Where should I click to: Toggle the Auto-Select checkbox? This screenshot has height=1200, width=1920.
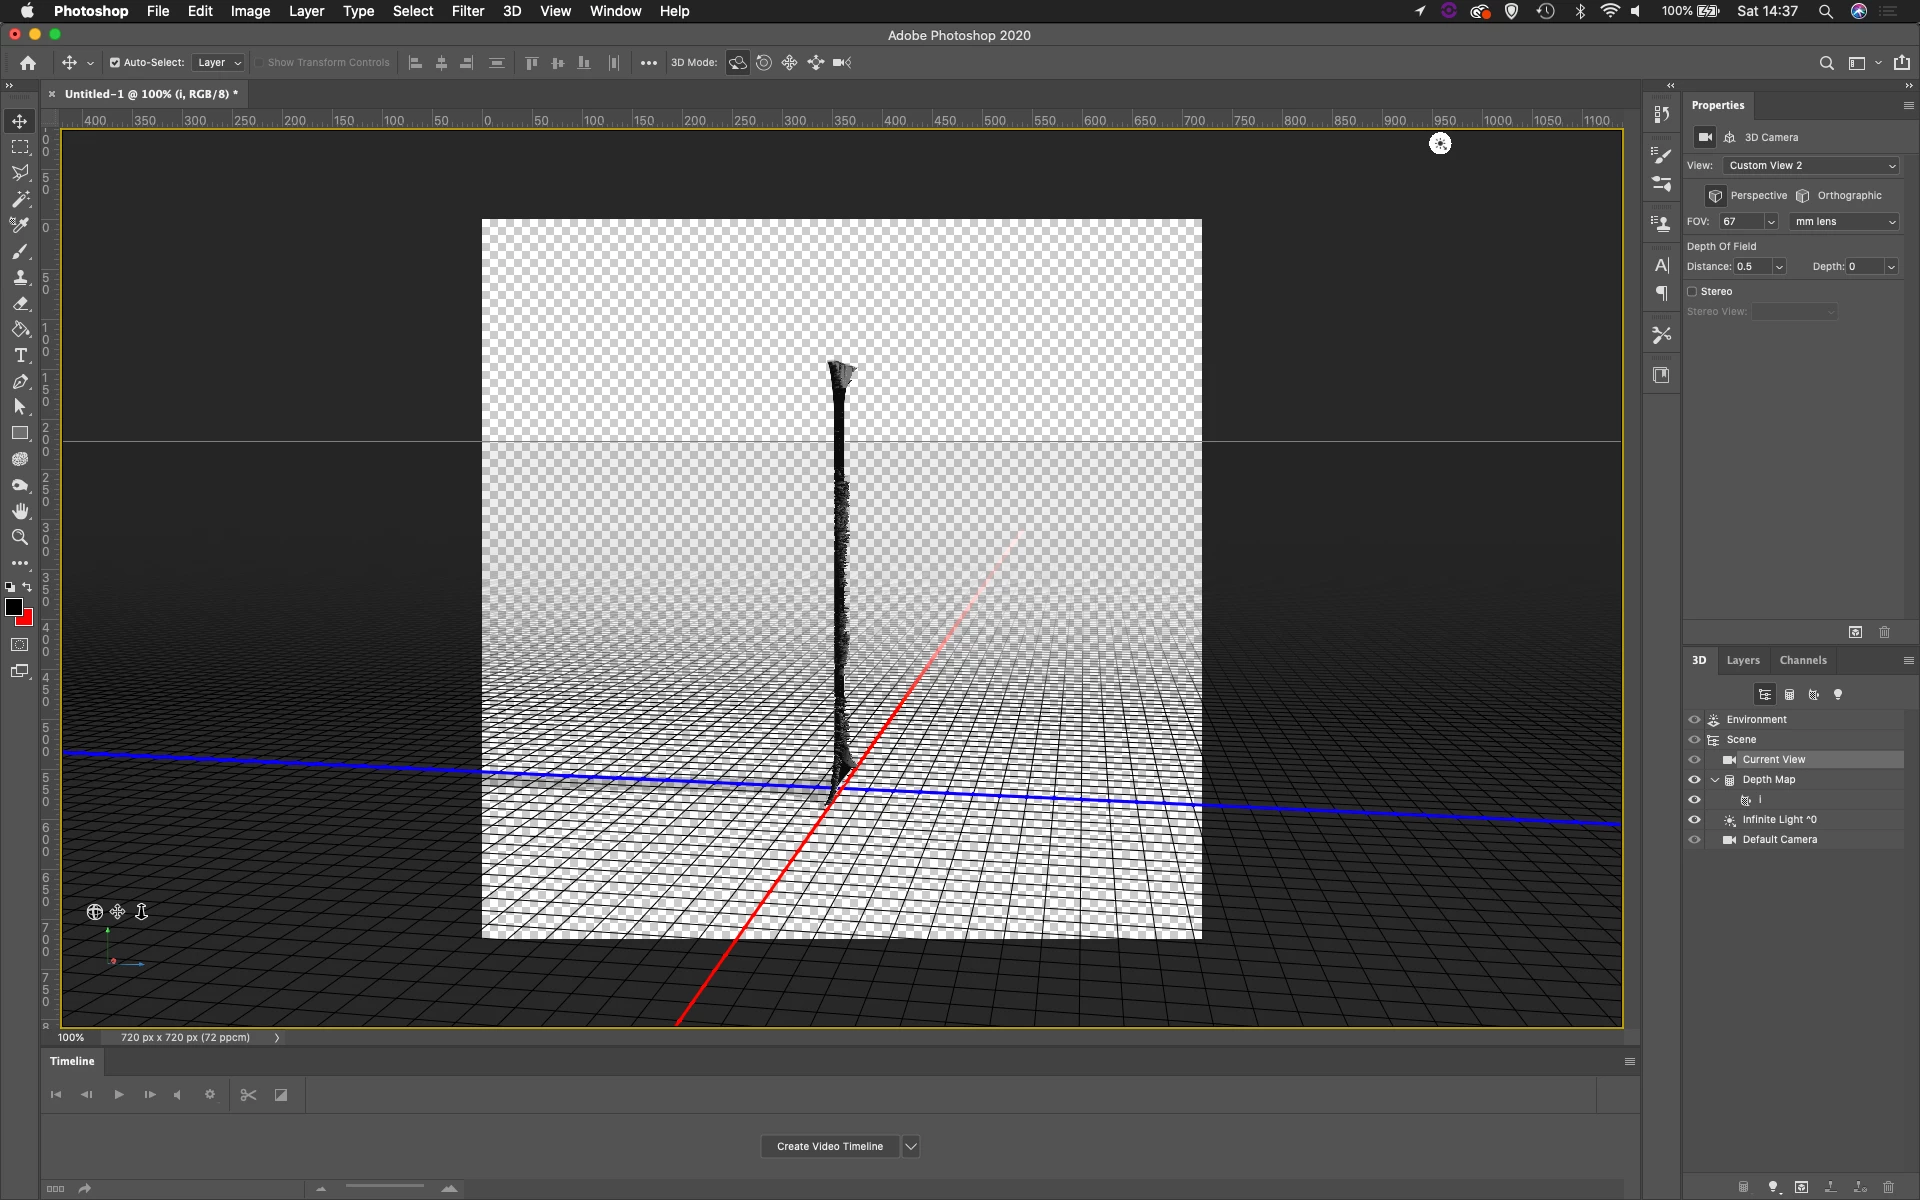pyautogui.click(x=115, y=63)
